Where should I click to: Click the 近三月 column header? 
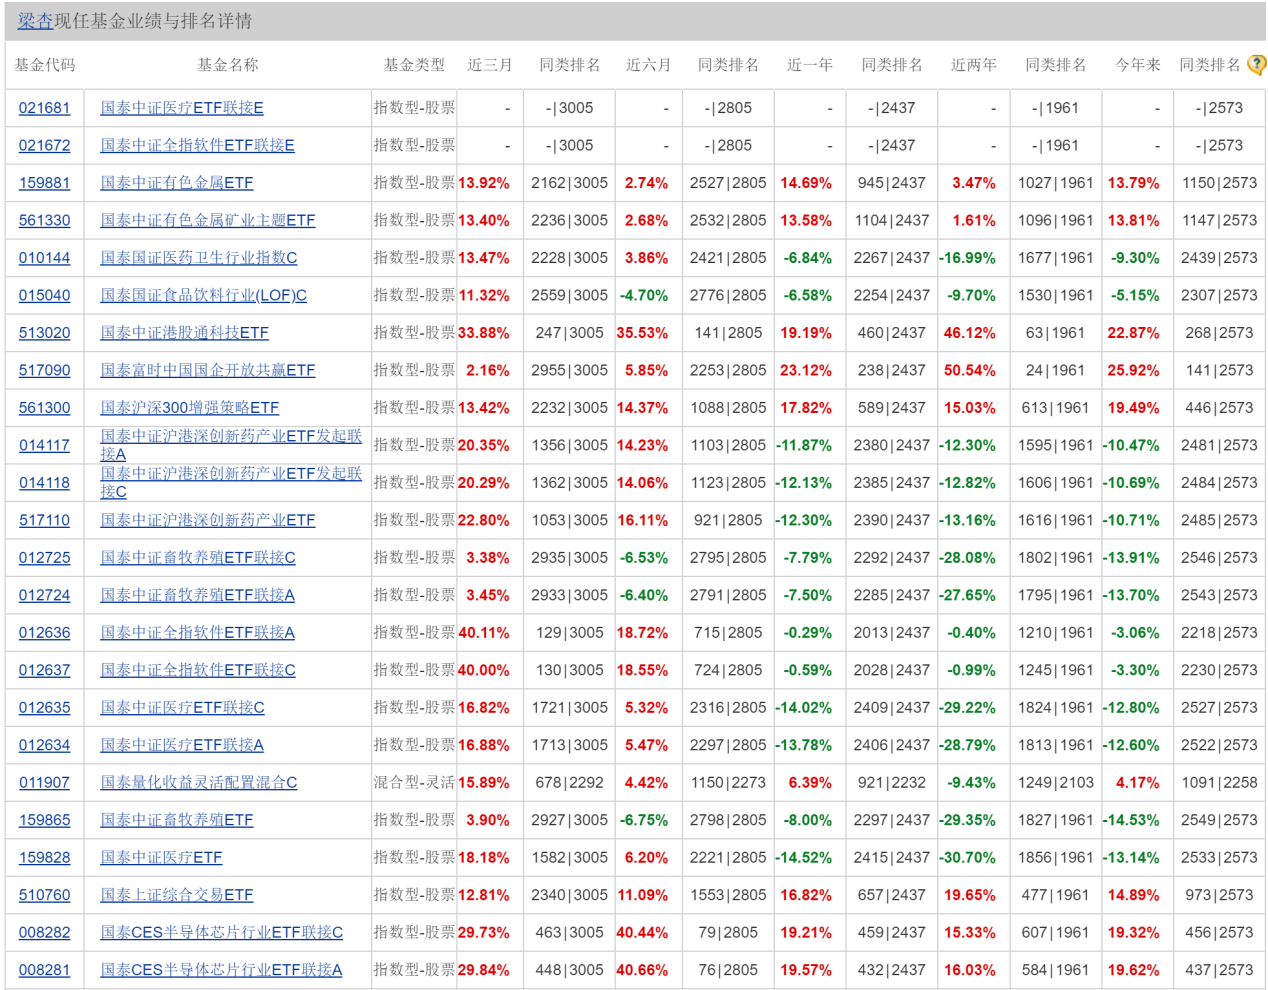[490, 65]
